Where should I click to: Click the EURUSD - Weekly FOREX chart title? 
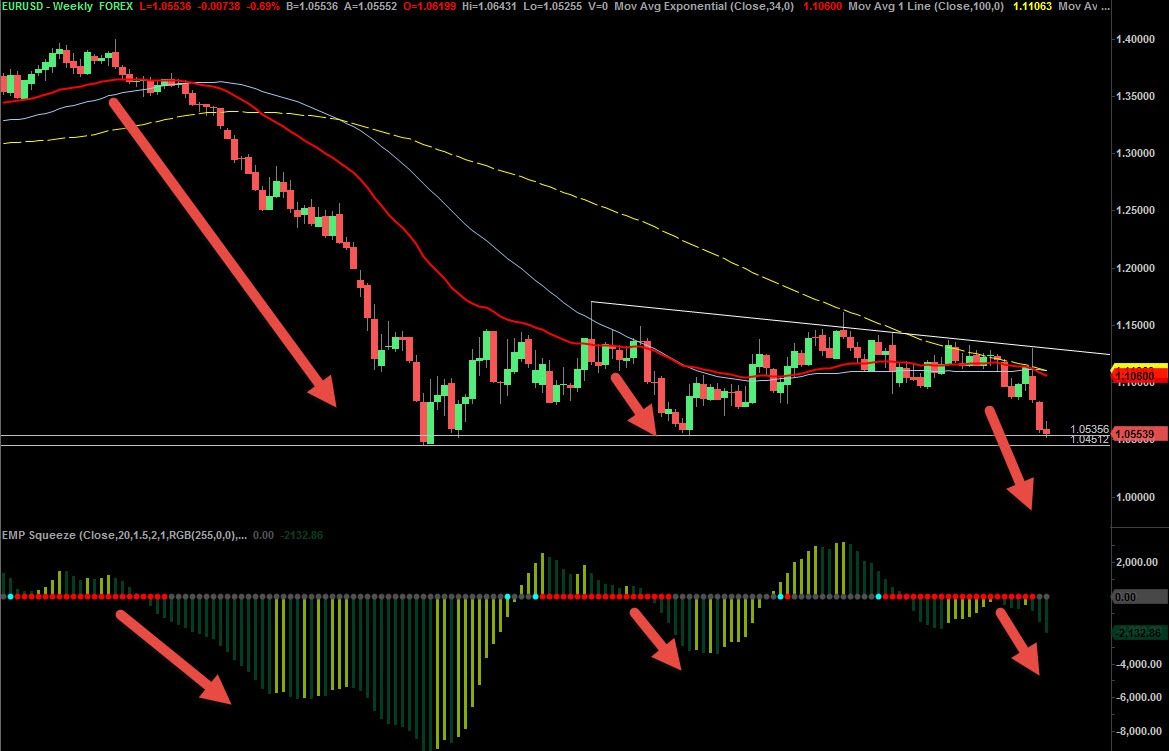[67, 6]
